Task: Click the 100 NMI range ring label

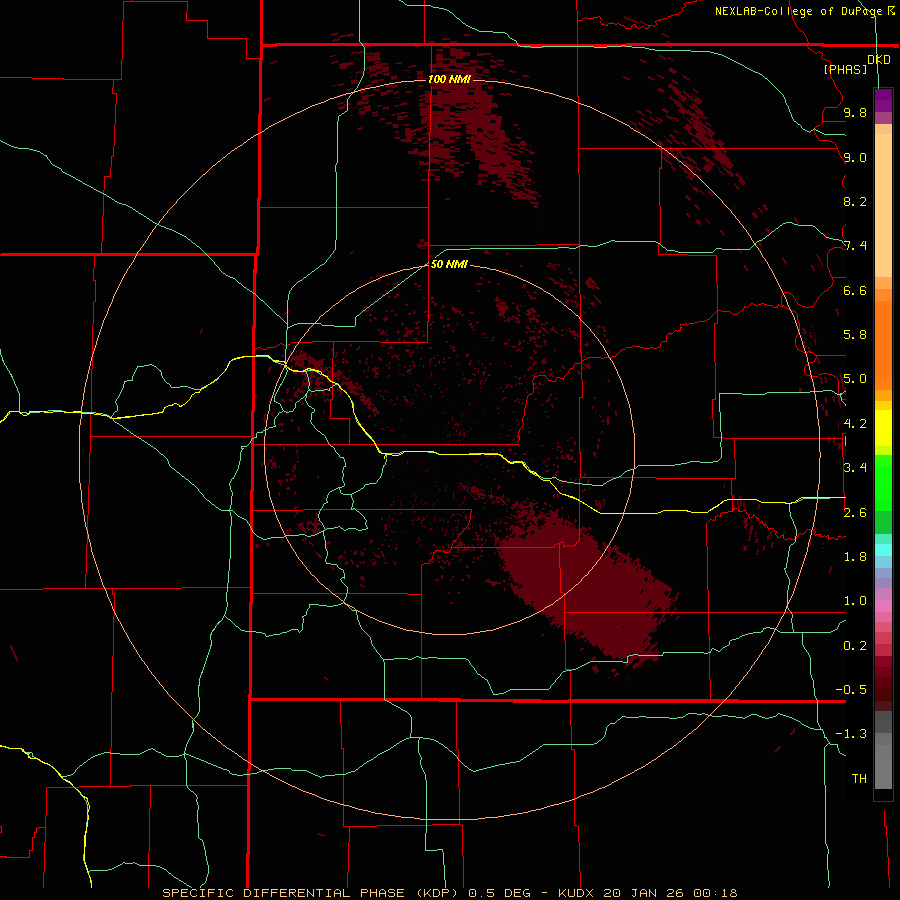Action: click(449, 79)
